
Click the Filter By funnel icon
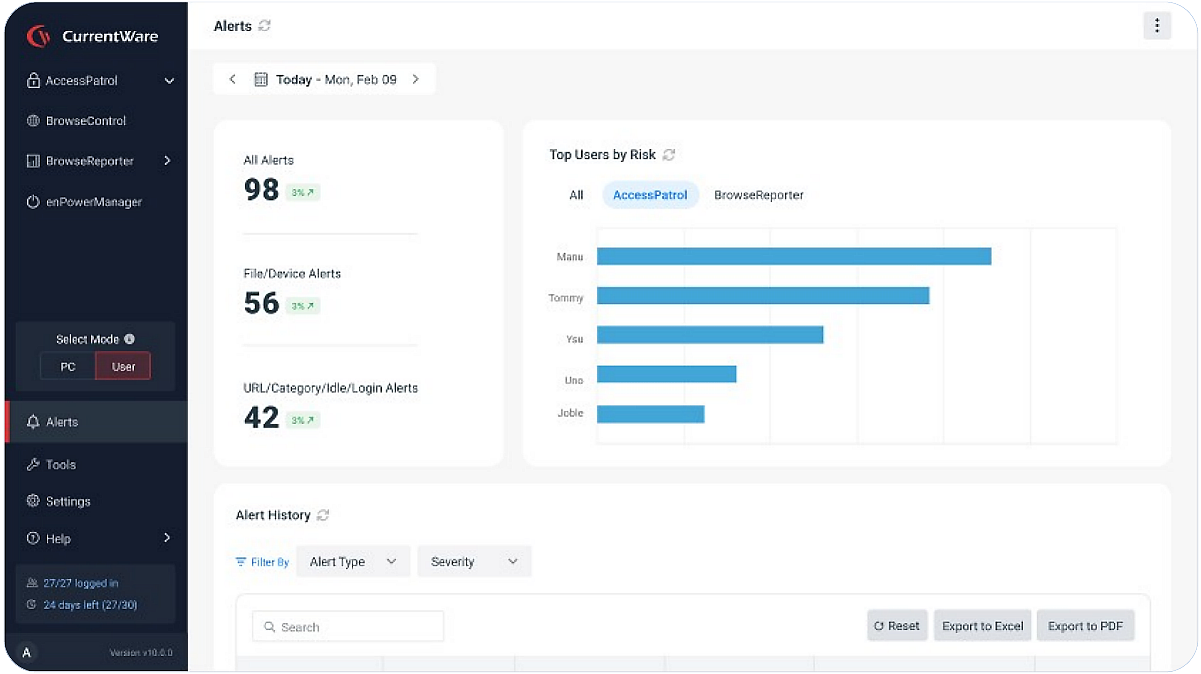[241, 562]
